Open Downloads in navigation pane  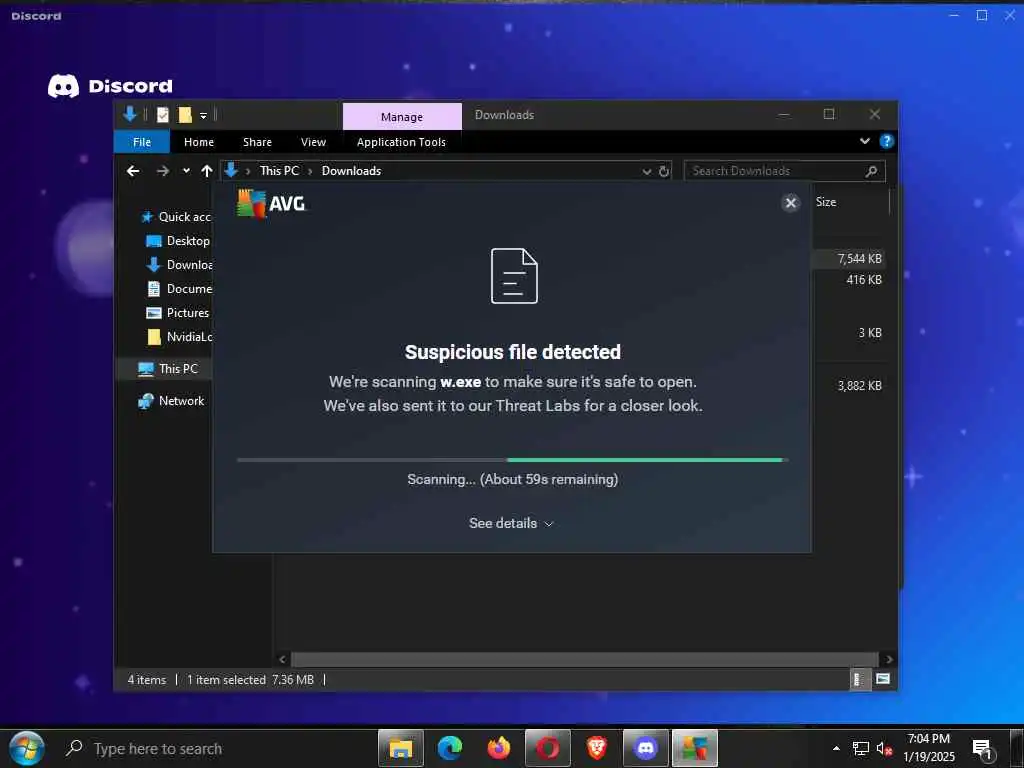[180, 264]
